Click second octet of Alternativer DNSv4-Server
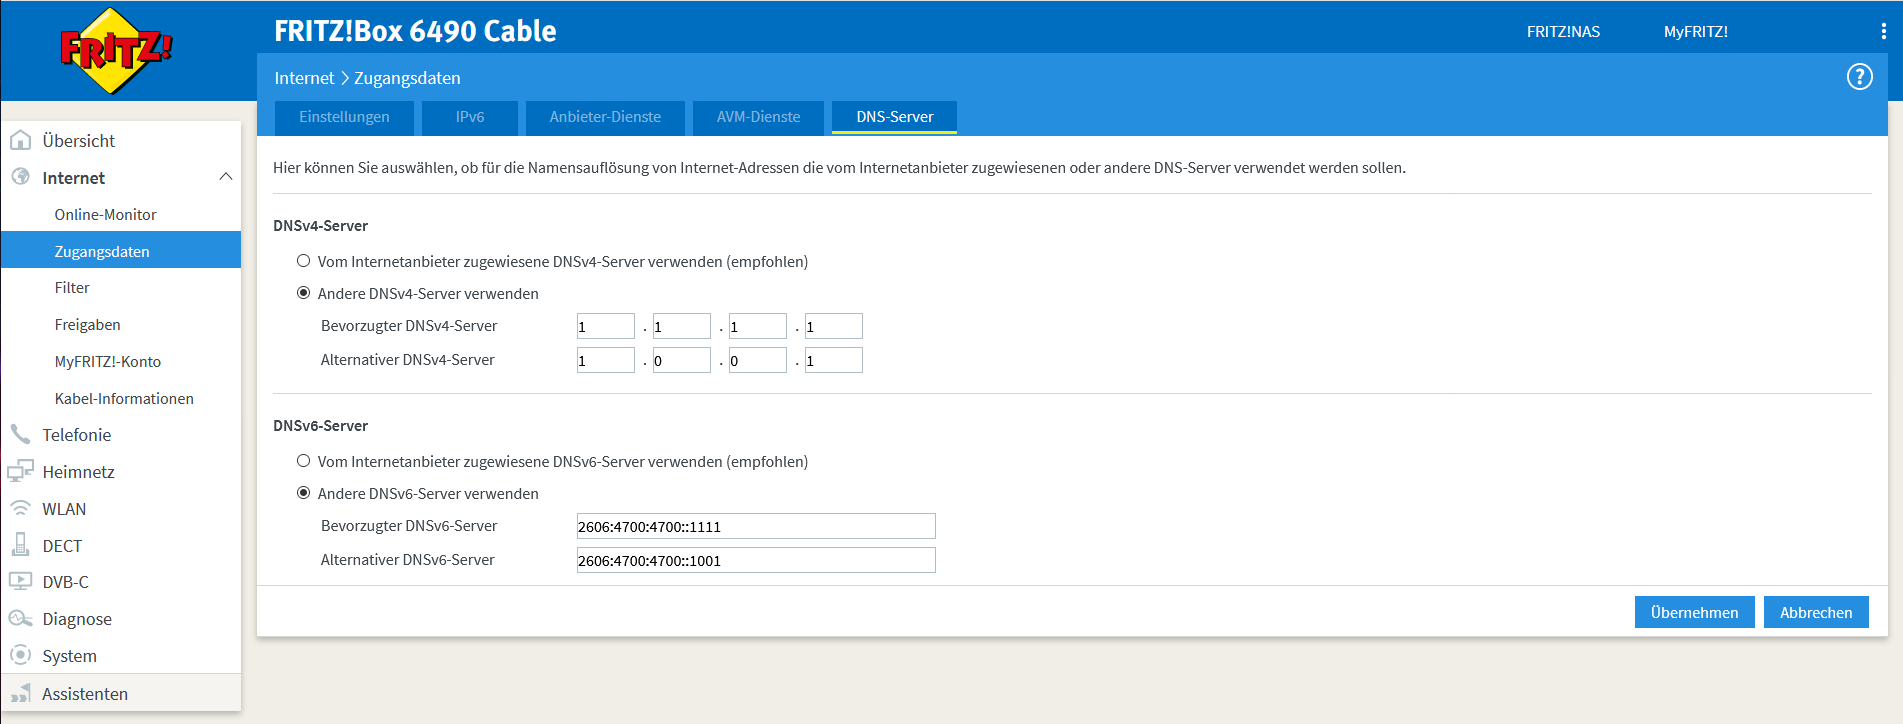This screenshot has height=724, width=1903. tap(682, 360)
